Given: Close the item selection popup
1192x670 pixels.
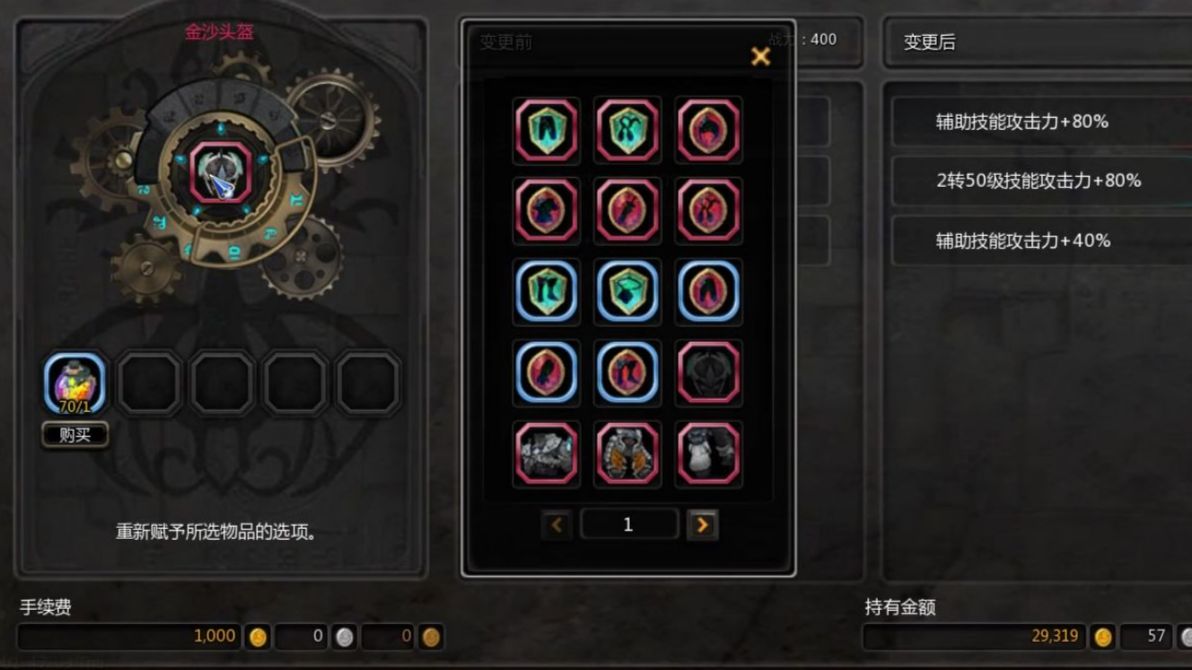Looking at the screenshot, I should [x=760, y=56].
